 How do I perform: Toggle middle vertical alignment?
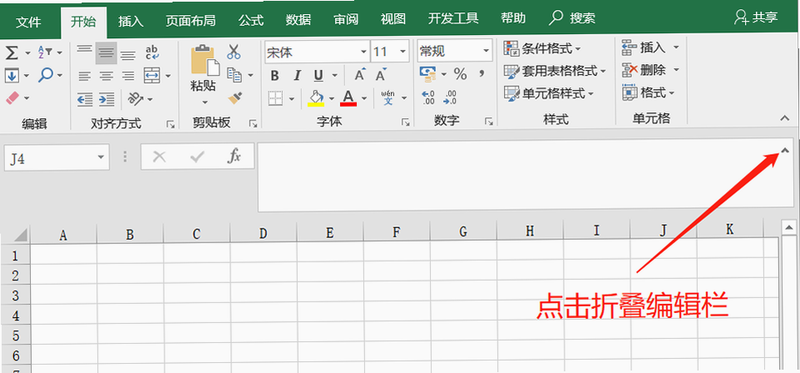106,53
